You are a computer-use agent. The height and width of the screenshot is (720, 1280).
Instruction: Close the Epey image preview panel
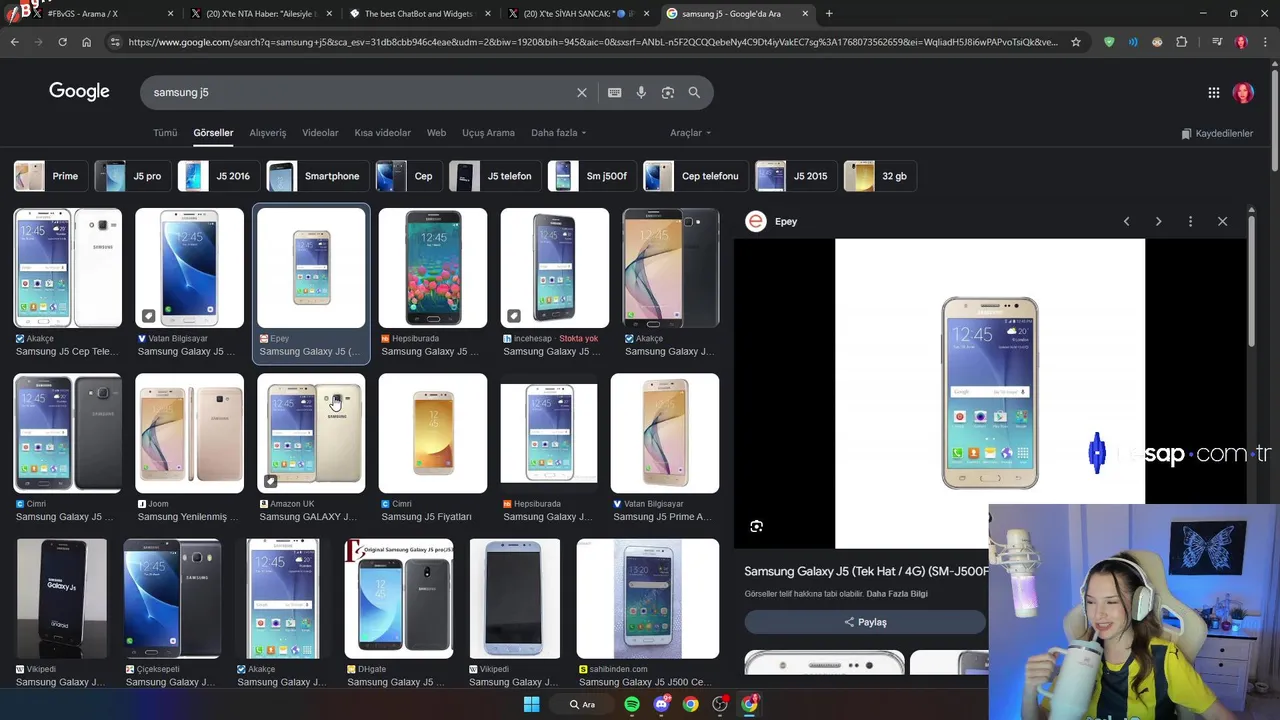pos(1222,221)
